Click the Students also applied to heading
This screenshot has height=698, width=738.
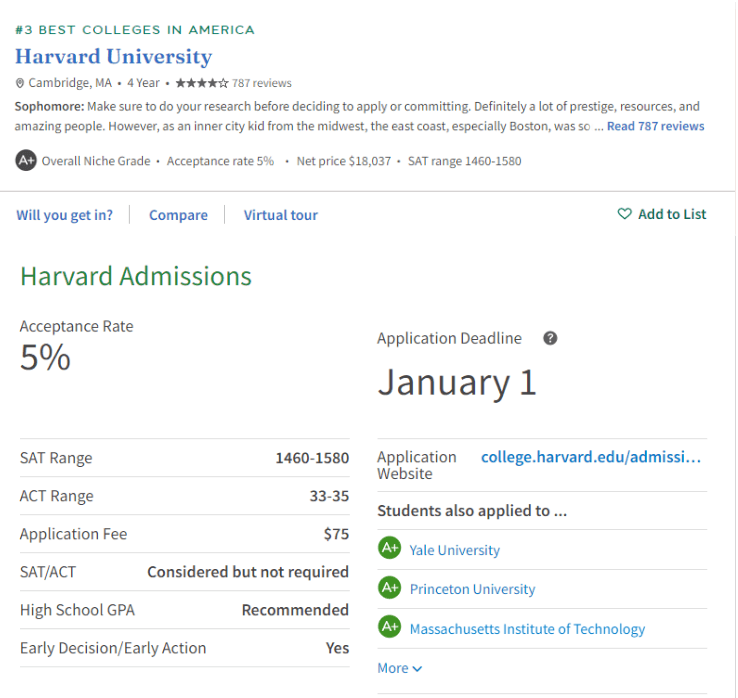point(472,511)
